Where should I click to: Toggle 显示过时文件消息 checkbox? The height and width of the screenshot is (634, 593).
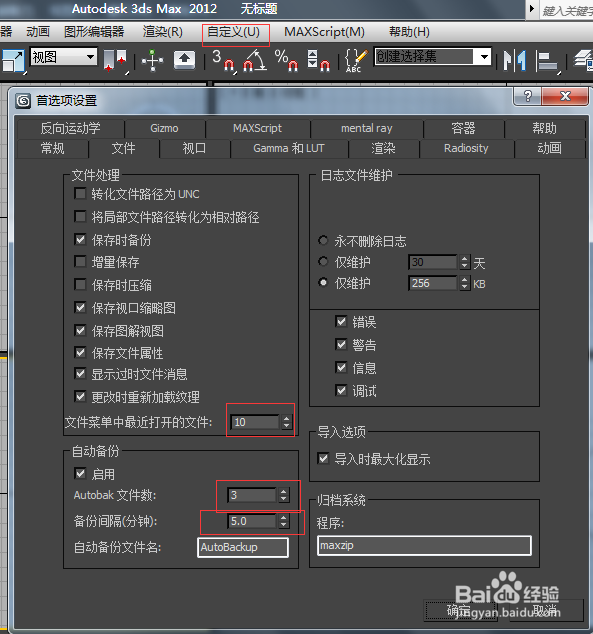click(x=80, y=374)
